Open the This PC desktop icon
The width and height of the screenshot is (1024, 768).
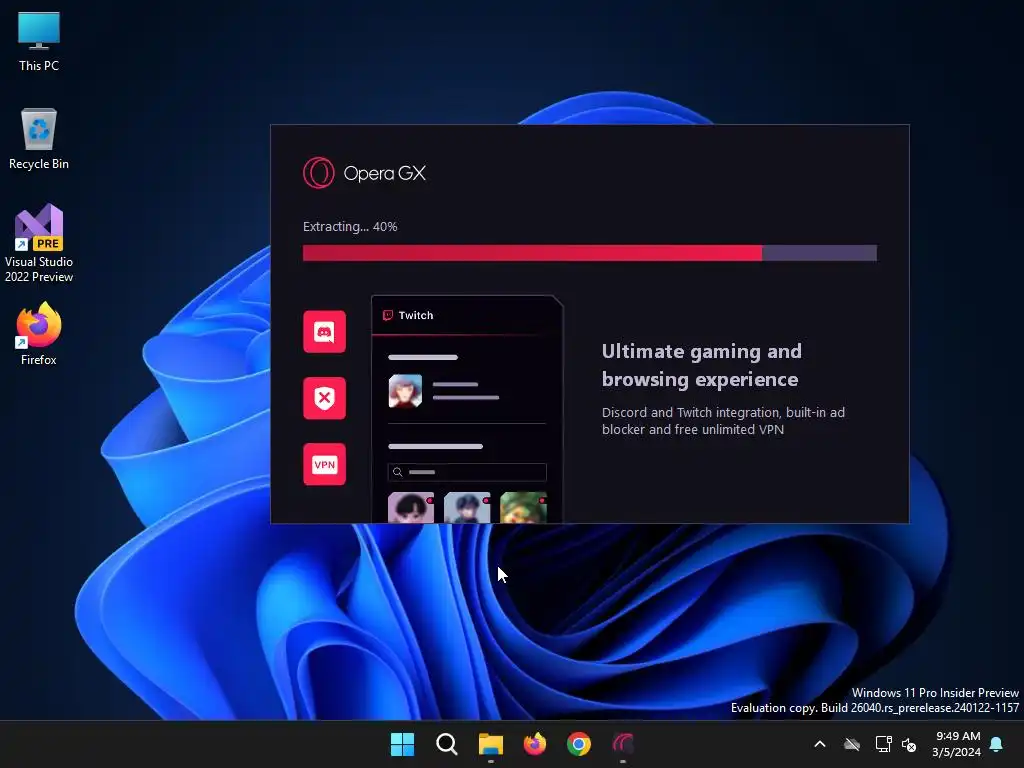point(39,41)
